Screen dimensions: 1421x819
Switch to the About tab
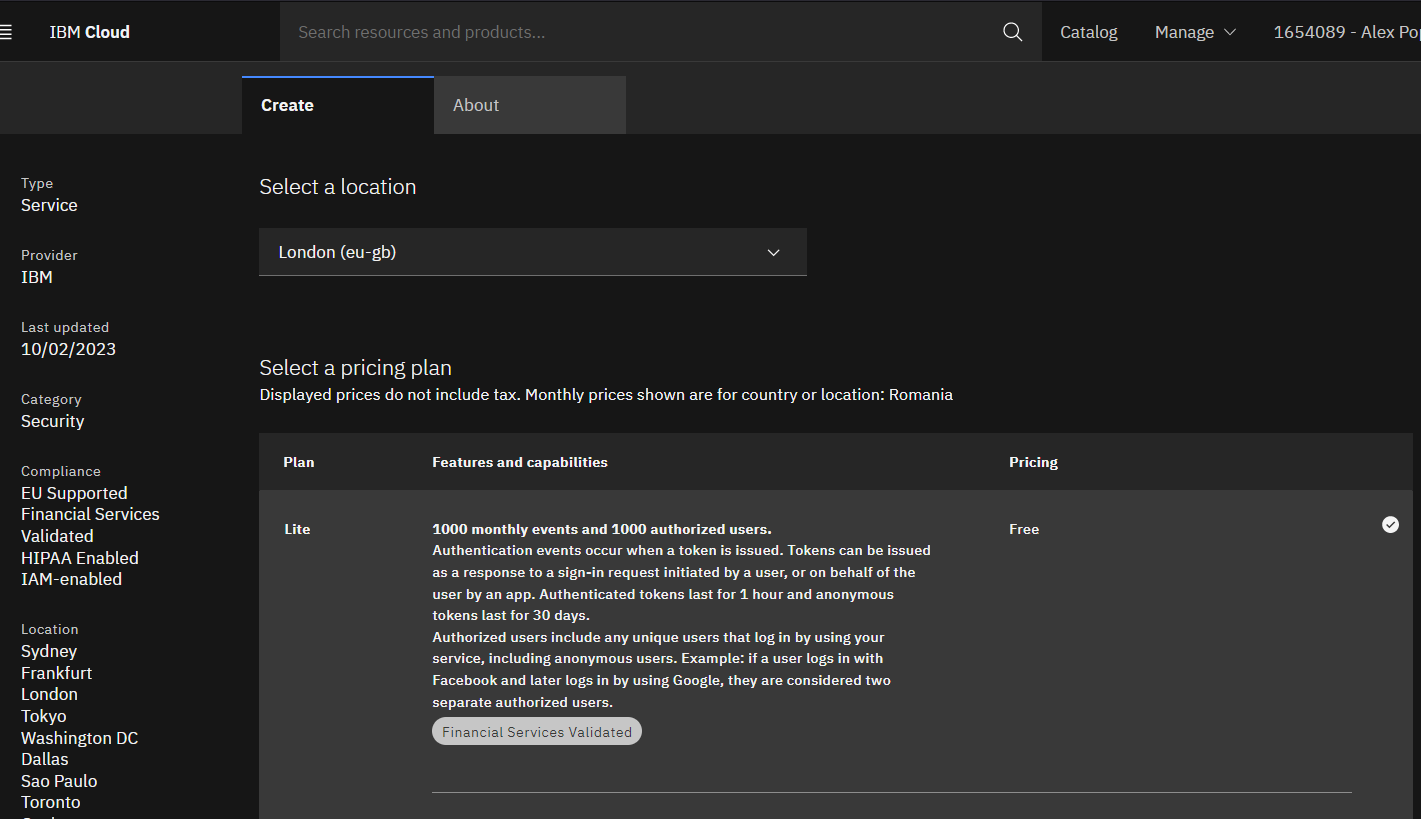[530, 105]
